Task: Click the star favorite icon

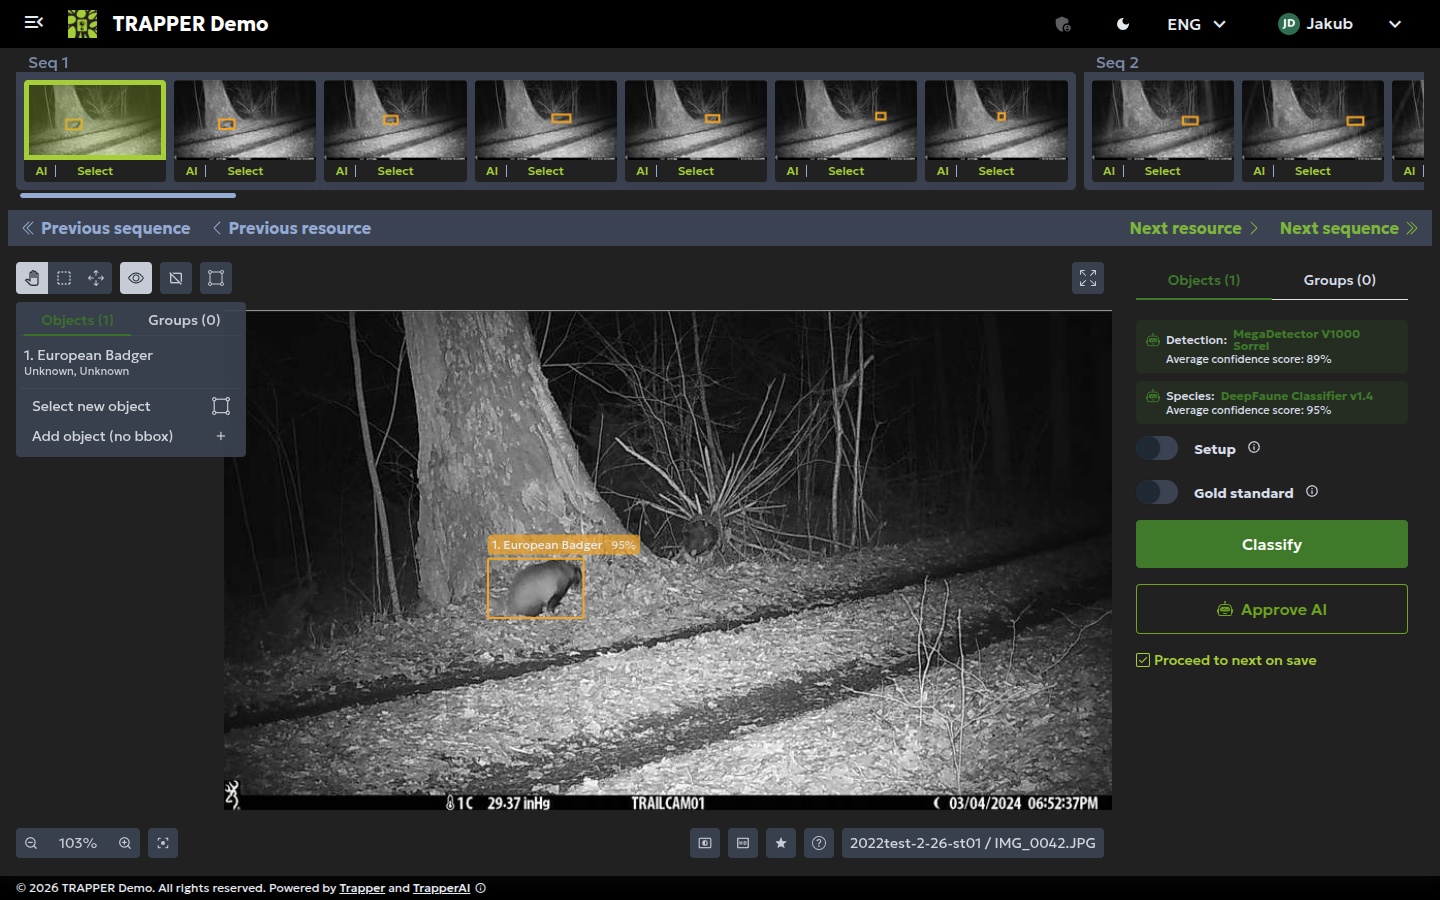Action: [781, 843]
